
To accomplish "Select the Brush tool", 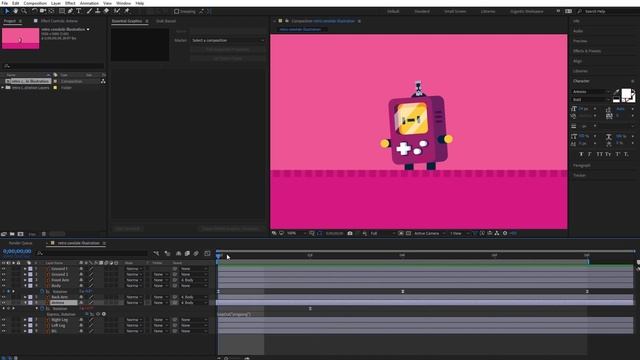I will pos(89,11).
